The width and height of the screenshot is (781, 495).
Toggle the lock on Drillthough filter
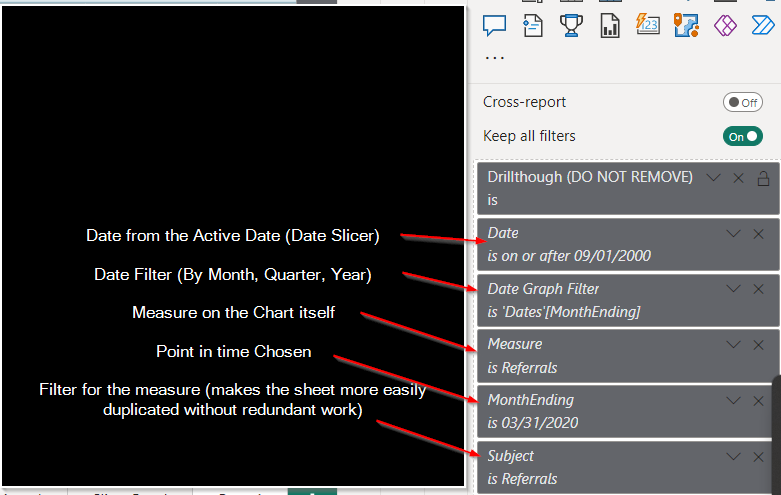click(x=763, y=178)
